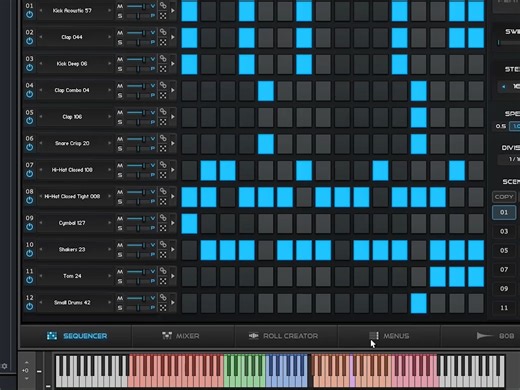The width and height of the screenshot is (520, 390).
Task: Toggle power for track 12 Small Drums 42
Action: (29, 306)
